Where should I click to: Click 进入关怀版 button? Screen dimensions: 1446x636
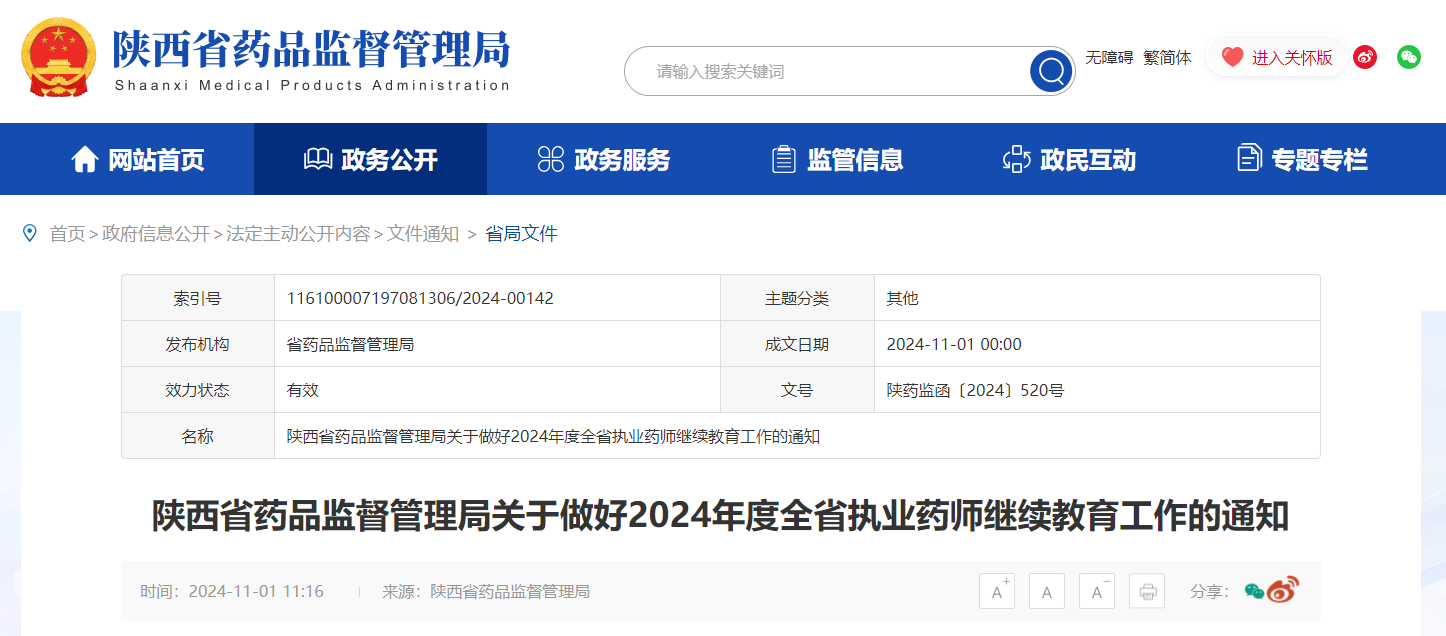click(x=1277, y=58)
